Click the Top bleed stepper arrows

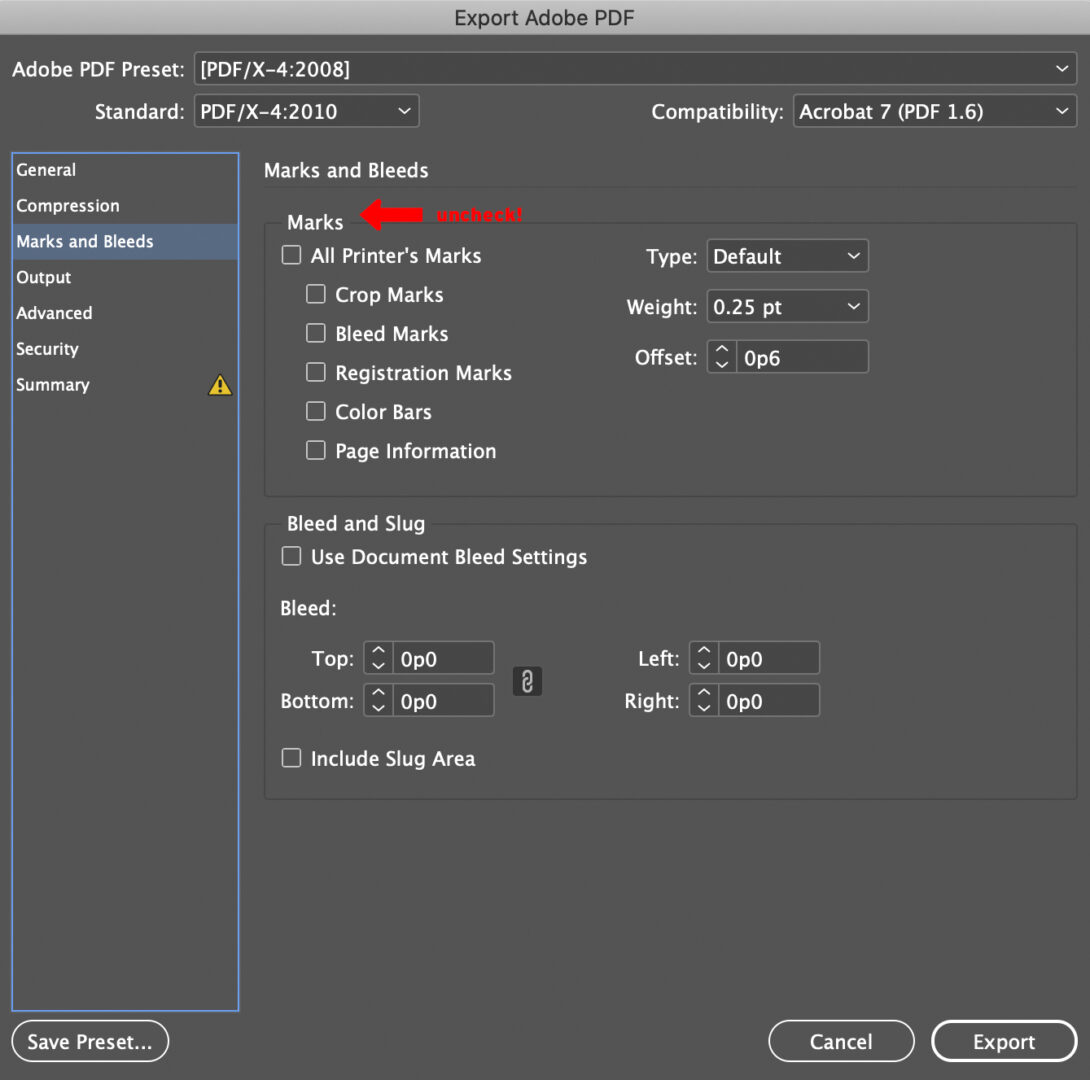point(378,659)
